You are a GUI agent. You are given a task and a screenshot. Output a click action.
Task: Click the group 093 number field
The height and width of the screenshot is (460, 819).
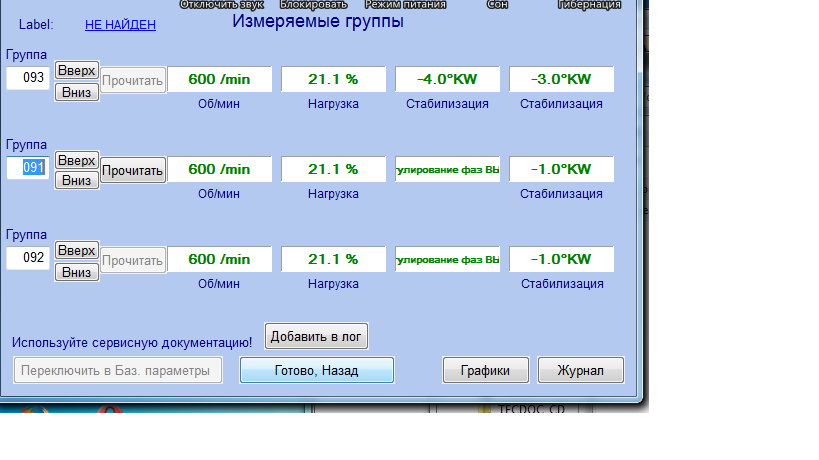pos(28,78)
